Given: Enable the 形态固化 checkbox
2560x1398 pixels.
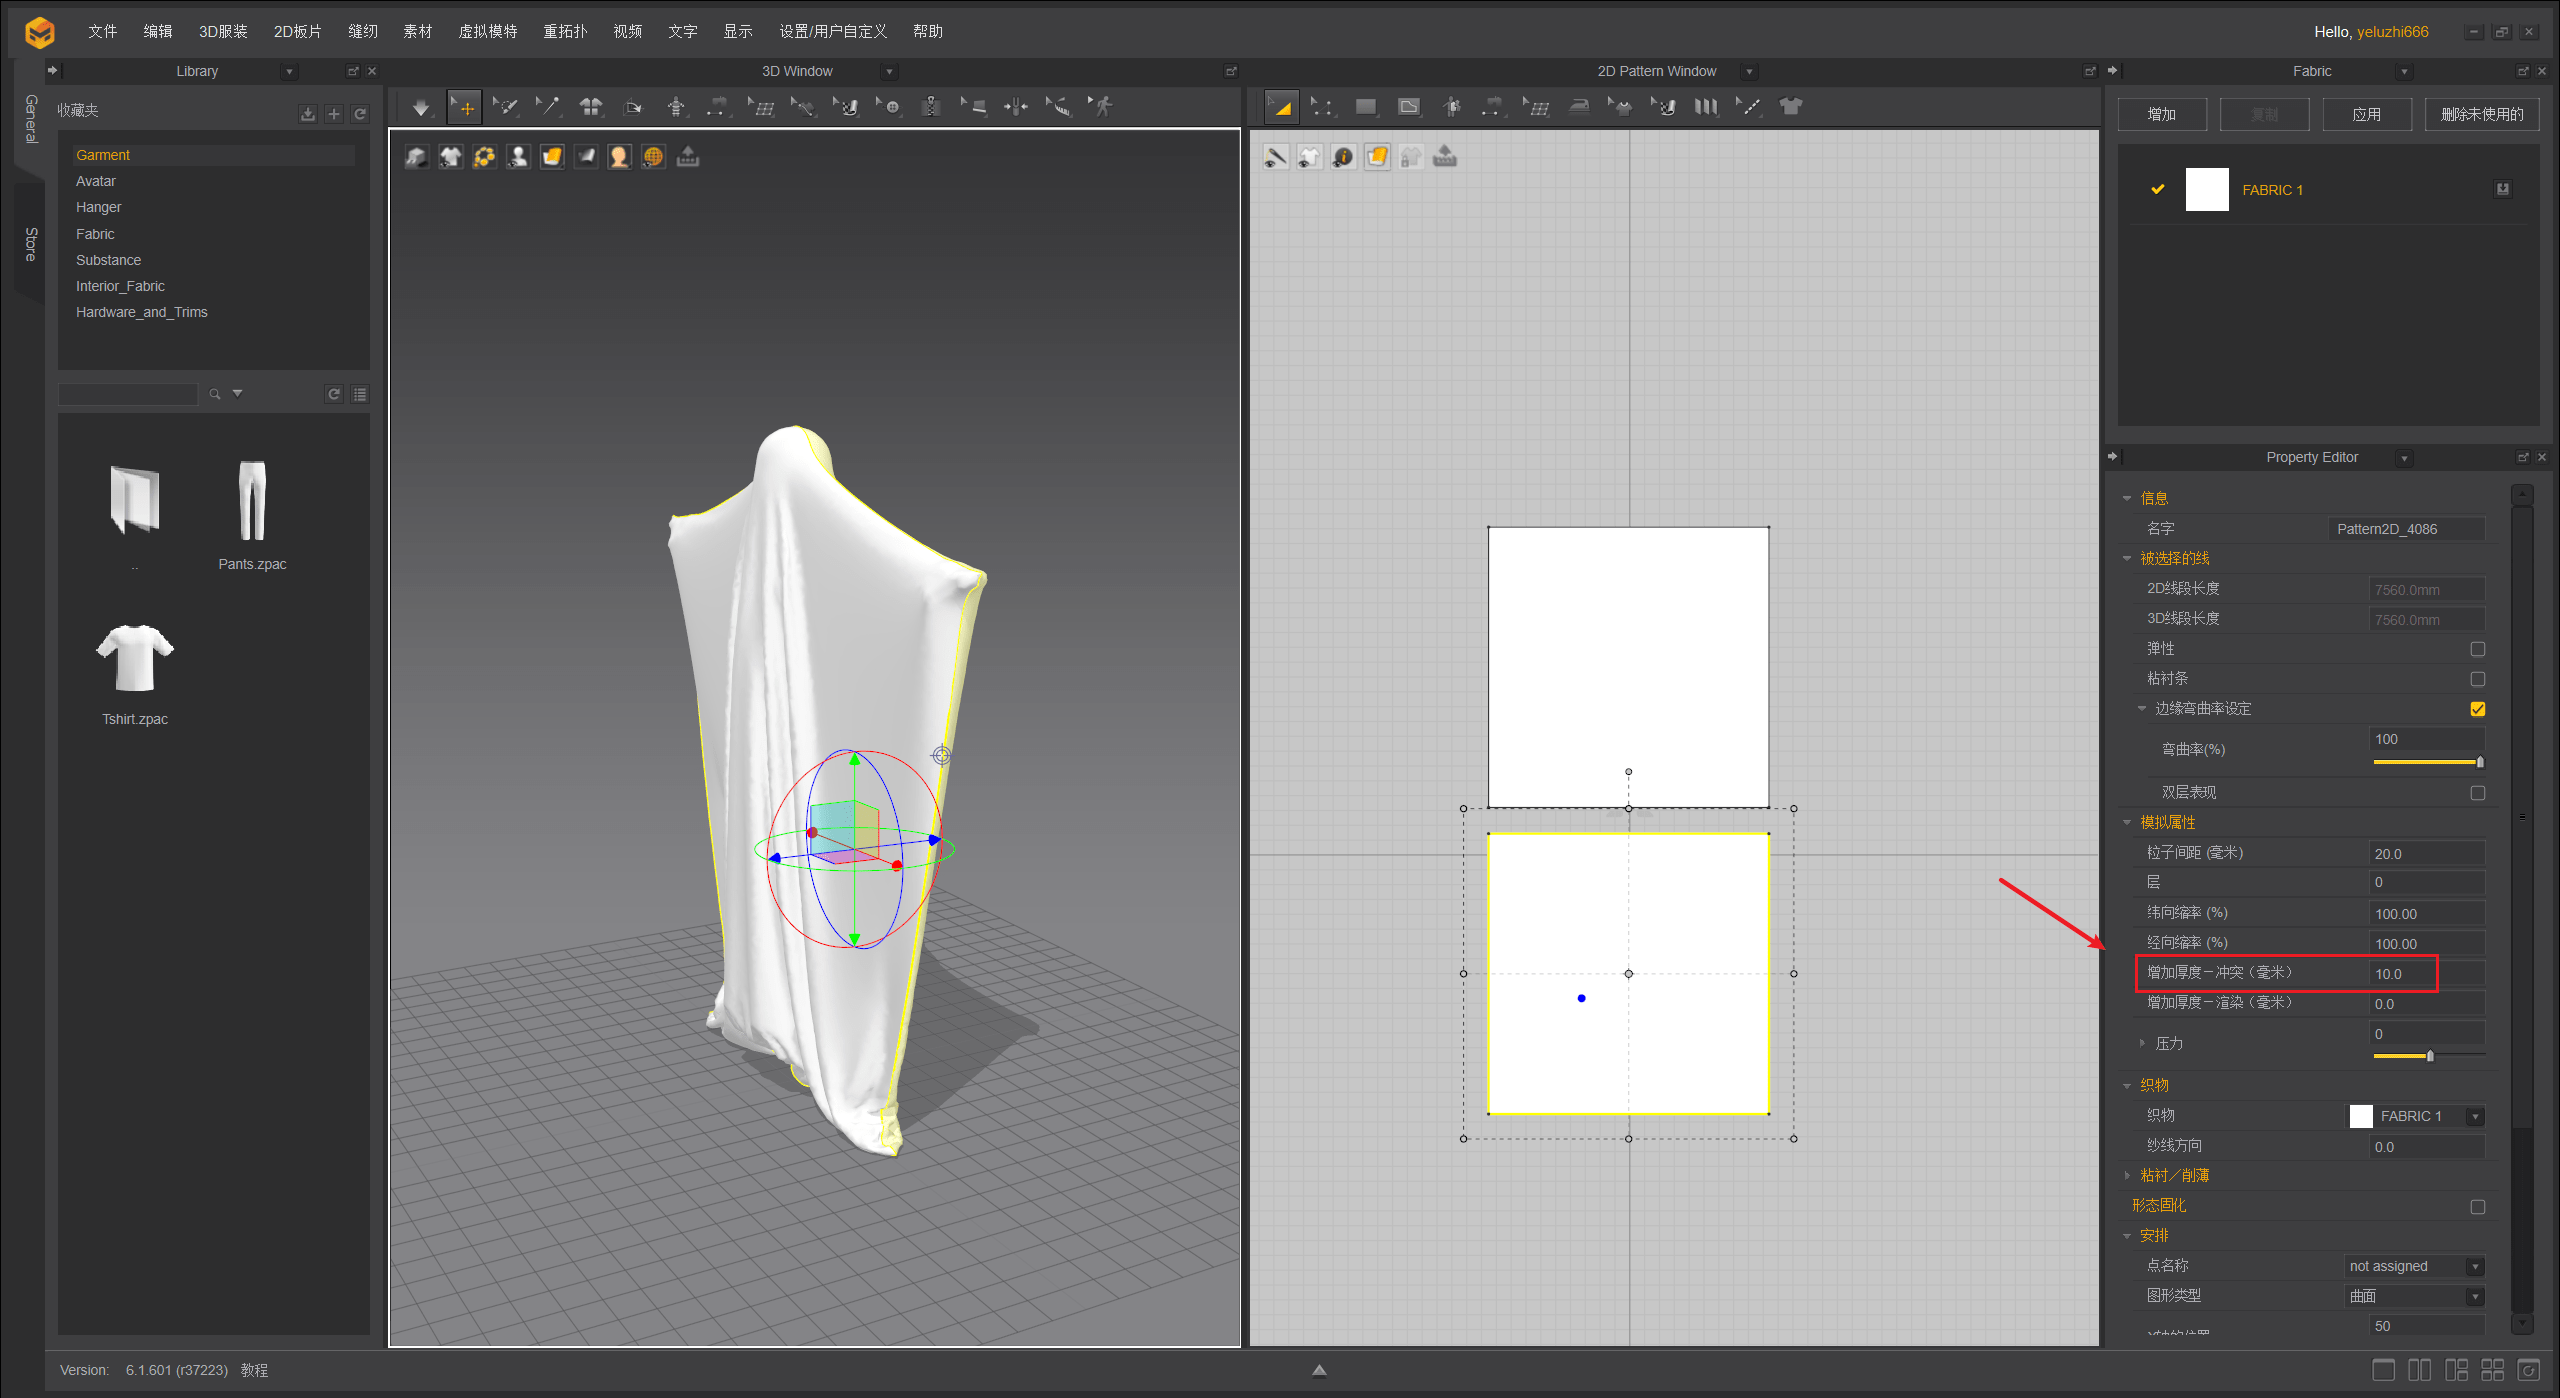Looking at the screenshot, I should pyautogui.click(x=2477, y=1206).
